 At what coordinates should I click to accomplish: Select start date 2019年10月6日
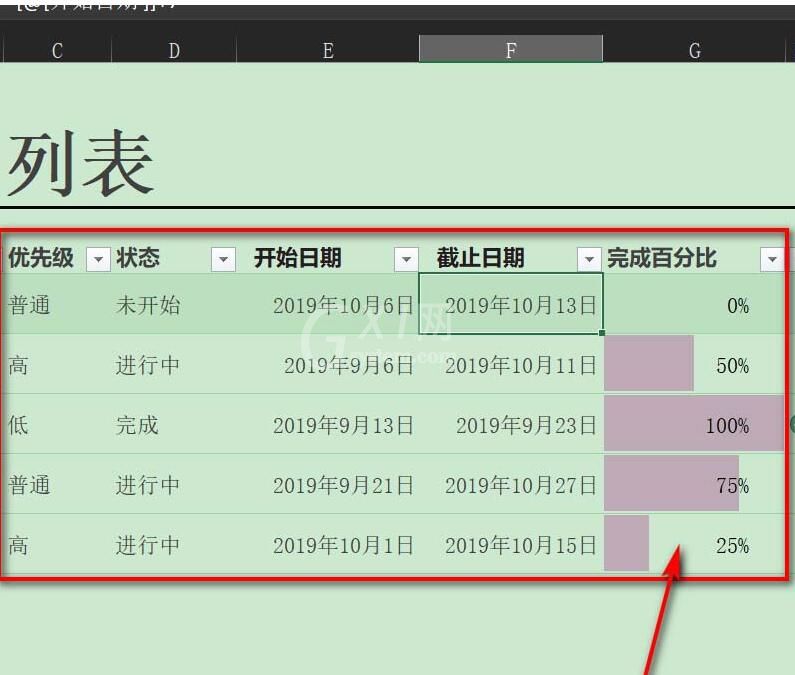coord(328,304)
